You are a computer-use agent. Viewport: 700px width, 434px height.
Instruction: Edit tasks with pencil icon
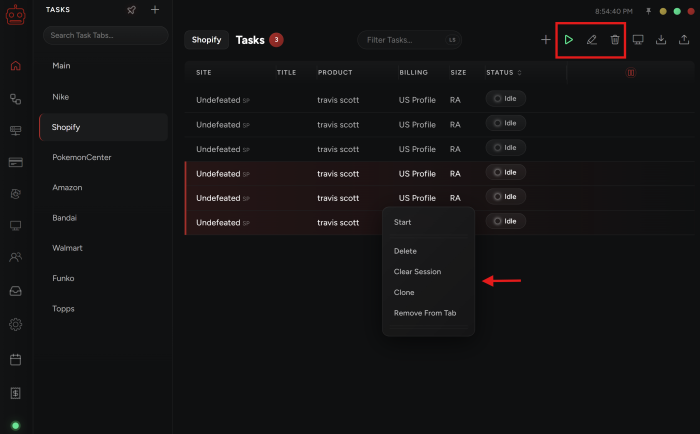coord(592,40)
